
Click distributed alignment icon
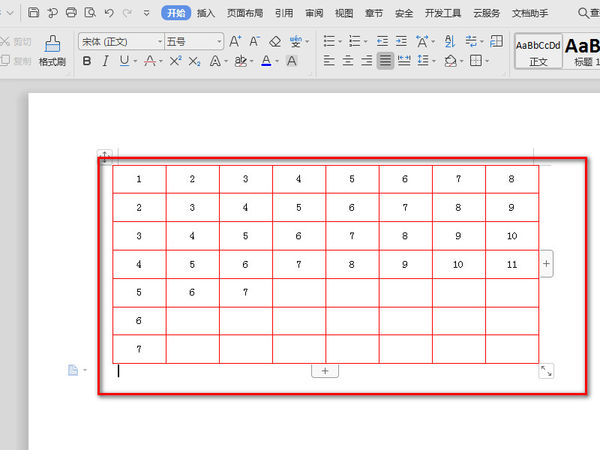(404, 60)
